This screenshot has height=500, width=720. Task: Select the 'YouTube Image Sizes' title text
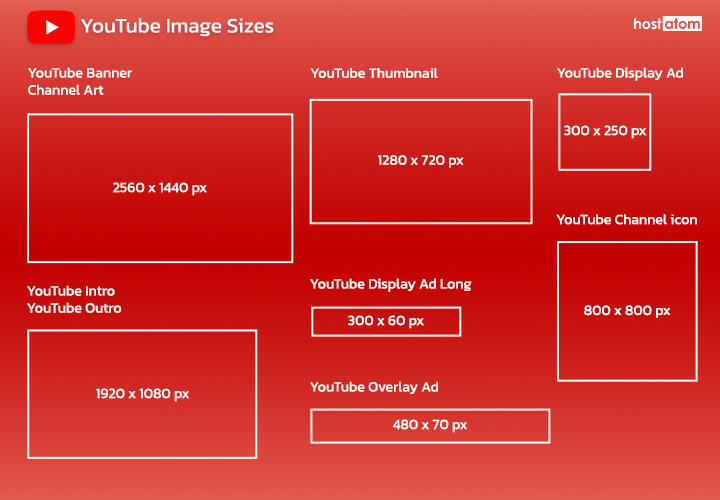pos(177,27)
